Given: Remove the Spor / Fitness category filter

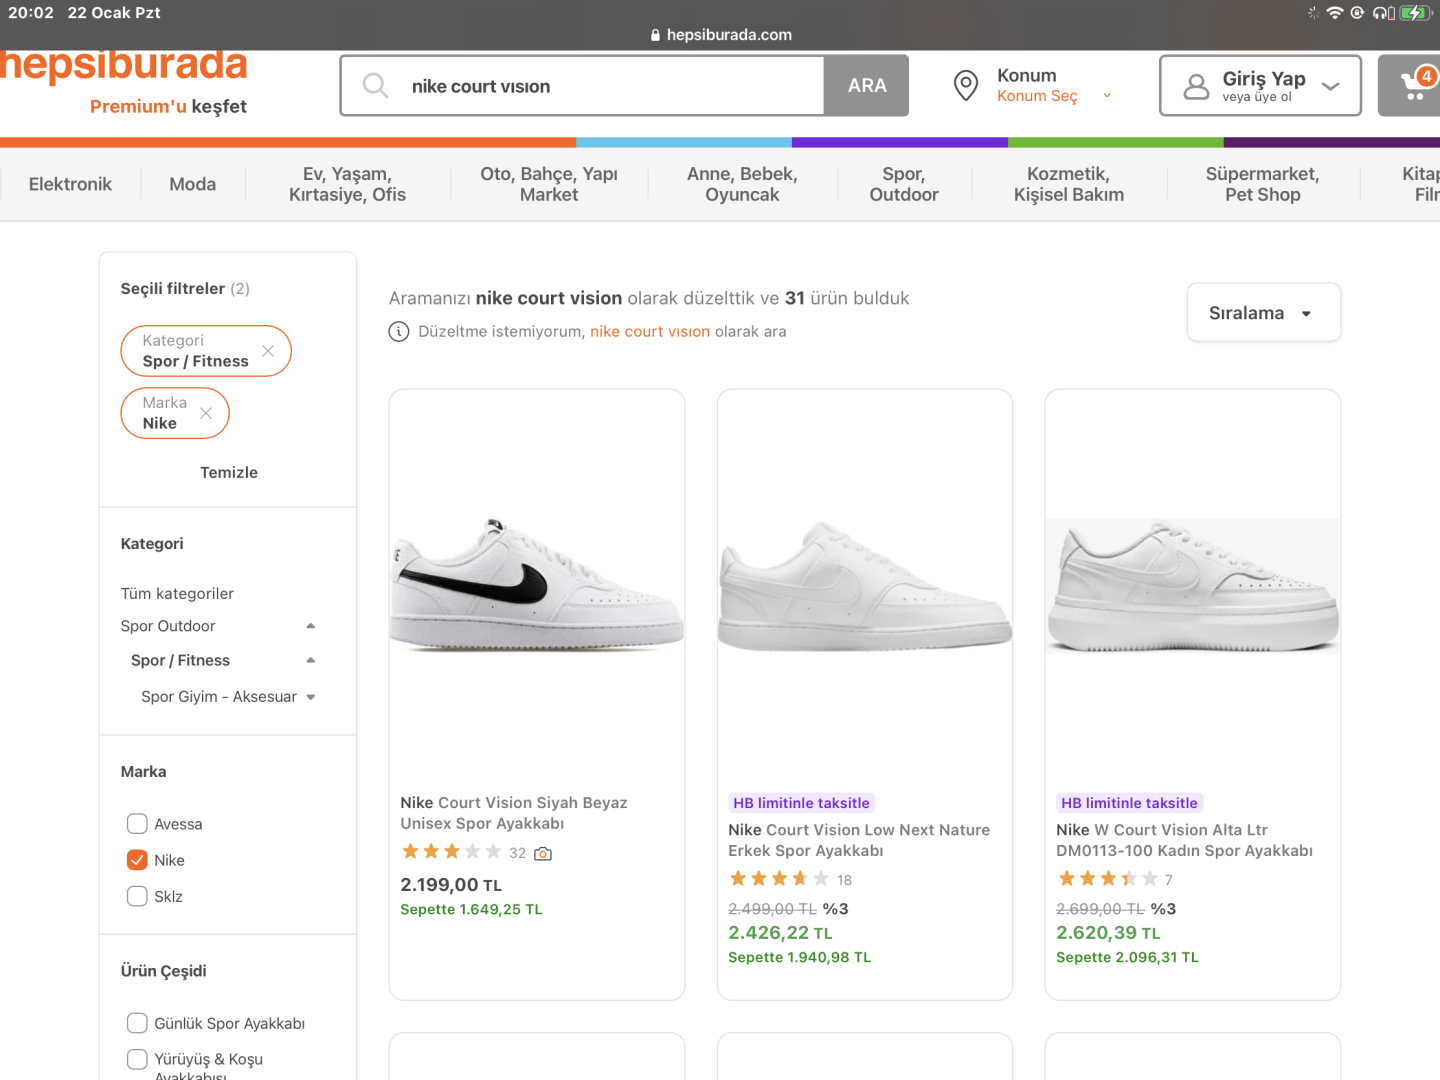Looking at the screenshot, I should [268, 351].
